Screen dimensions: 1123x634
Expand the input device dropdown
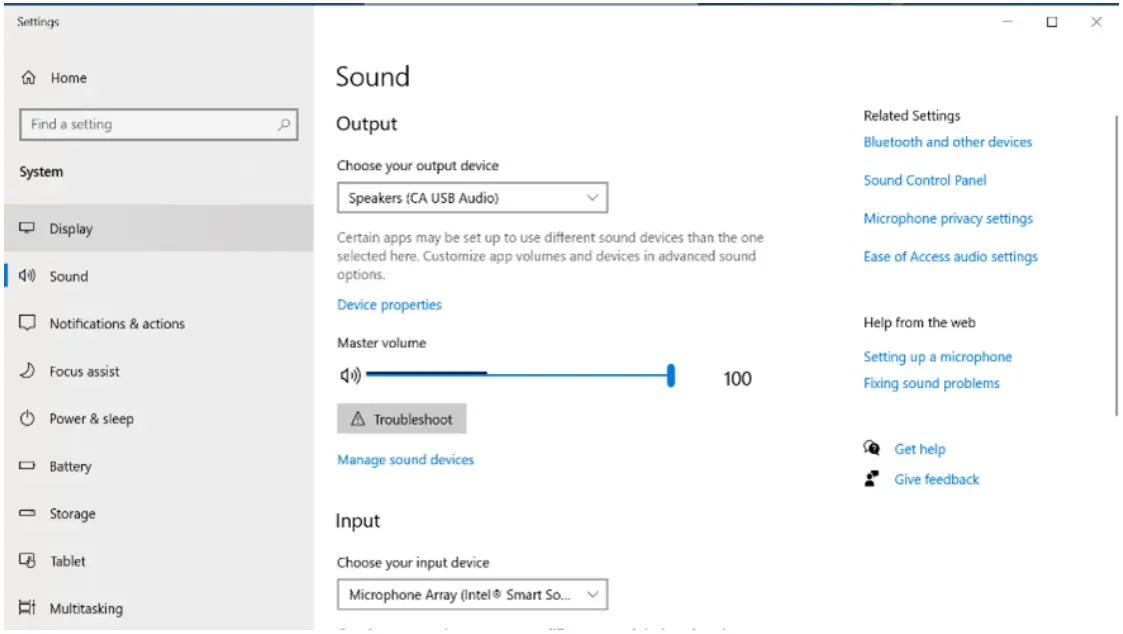(x=472, y=595)
